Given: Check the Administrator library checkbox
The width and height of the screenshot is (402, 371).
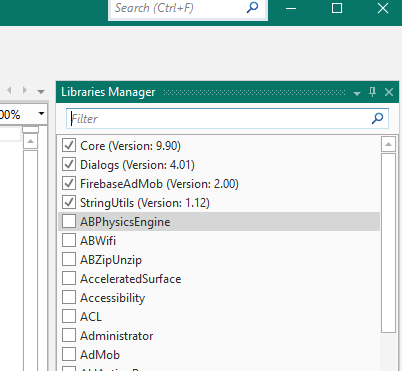Looking at the screenshot, I should click(x=69, y=335).
